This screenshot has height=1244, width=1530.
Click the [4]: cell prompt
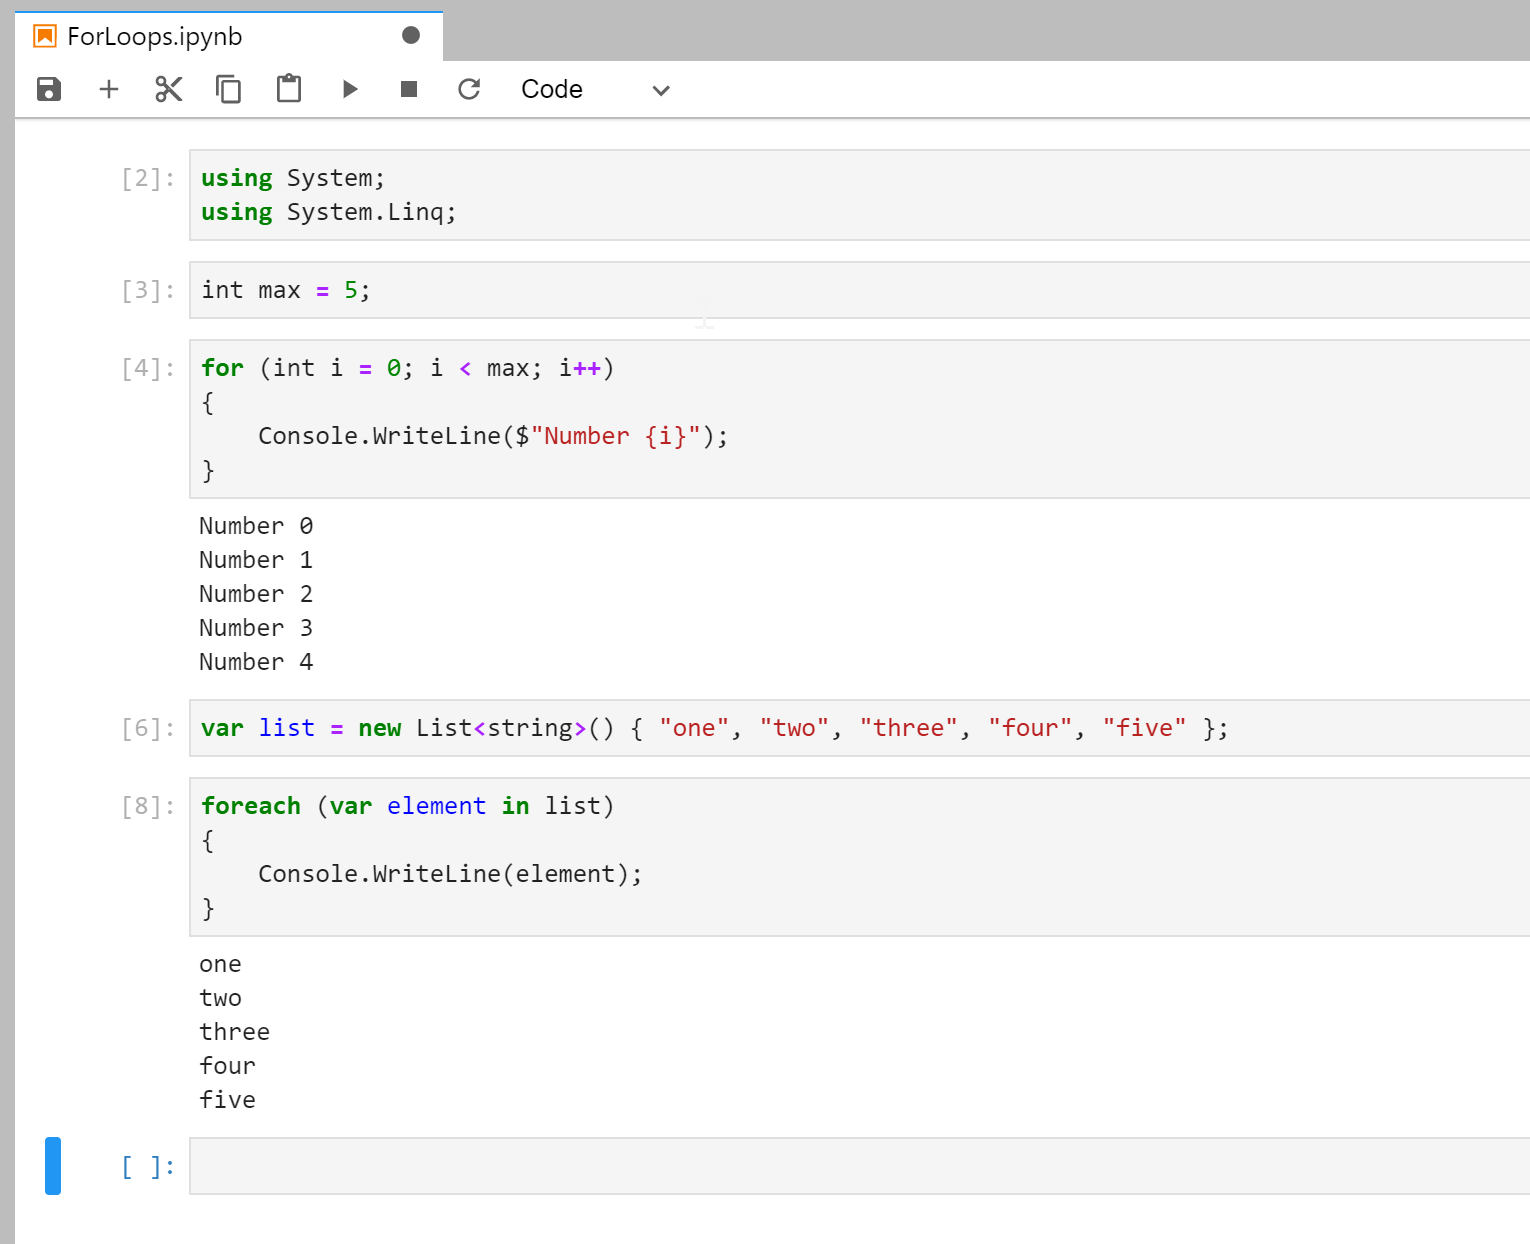click(x=148, y=369)
